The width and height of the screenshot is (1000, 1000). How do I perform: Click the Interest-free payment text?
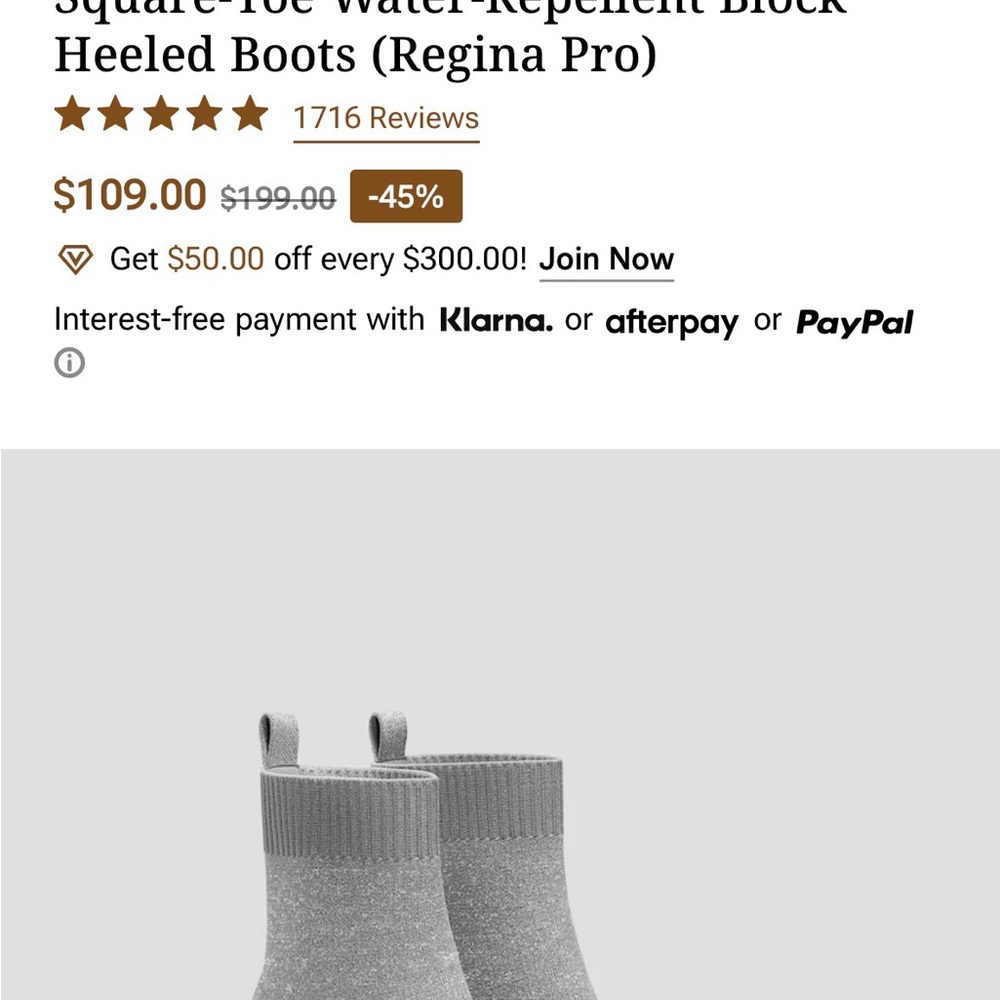238,319
